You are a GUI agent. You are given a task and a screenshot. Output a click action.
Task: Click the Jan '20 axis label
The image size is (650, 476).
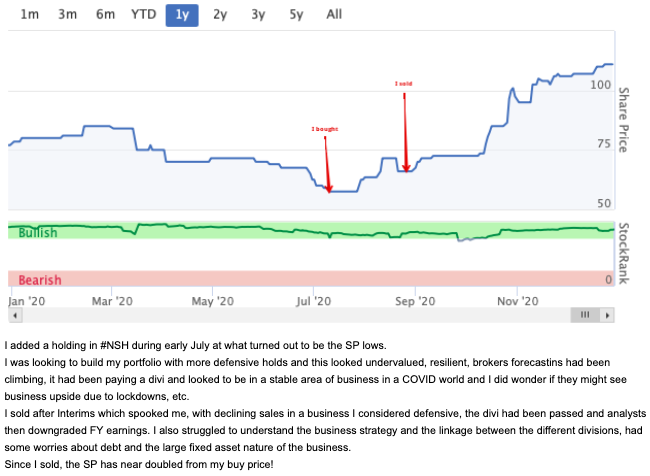click(27, 301)
